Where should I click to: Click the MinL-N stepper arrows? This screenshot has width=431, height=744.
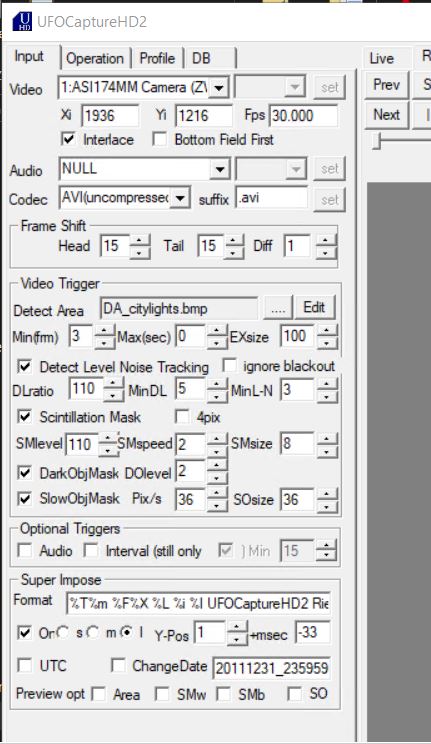(327, 391)
